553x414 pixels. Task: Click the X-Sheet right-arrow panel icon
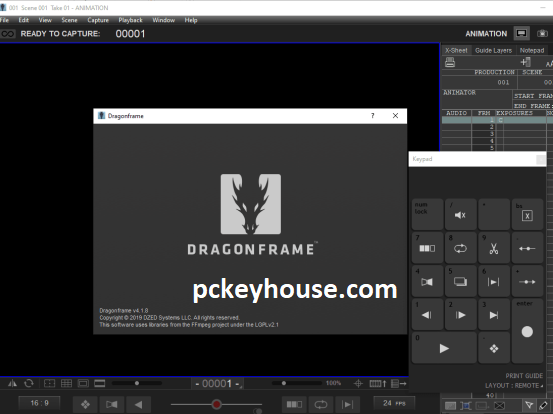[x=399, y=383]
